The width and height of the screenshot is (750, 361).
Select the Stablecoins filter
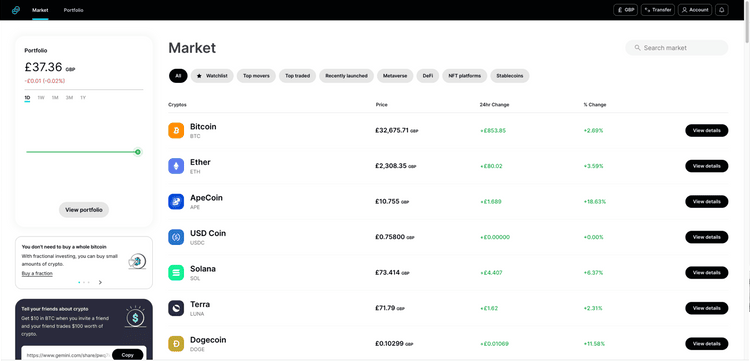tap(509, 76)
